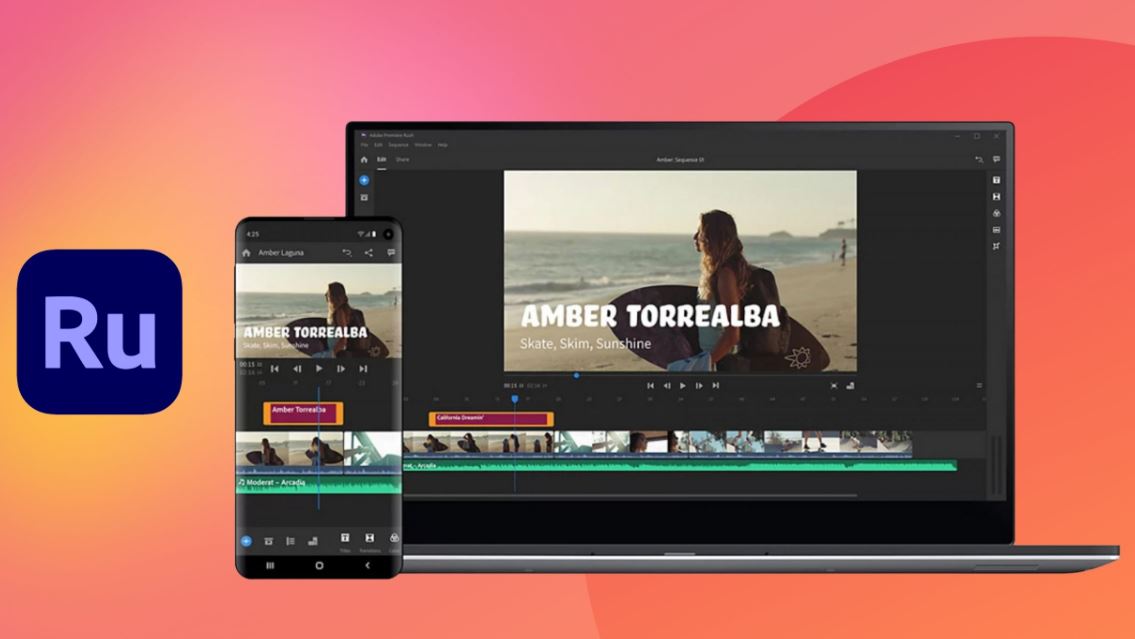Tap the Android recent apps button on phone
The width and height of the screenshot is (1135, 639).
coord(270,566)
